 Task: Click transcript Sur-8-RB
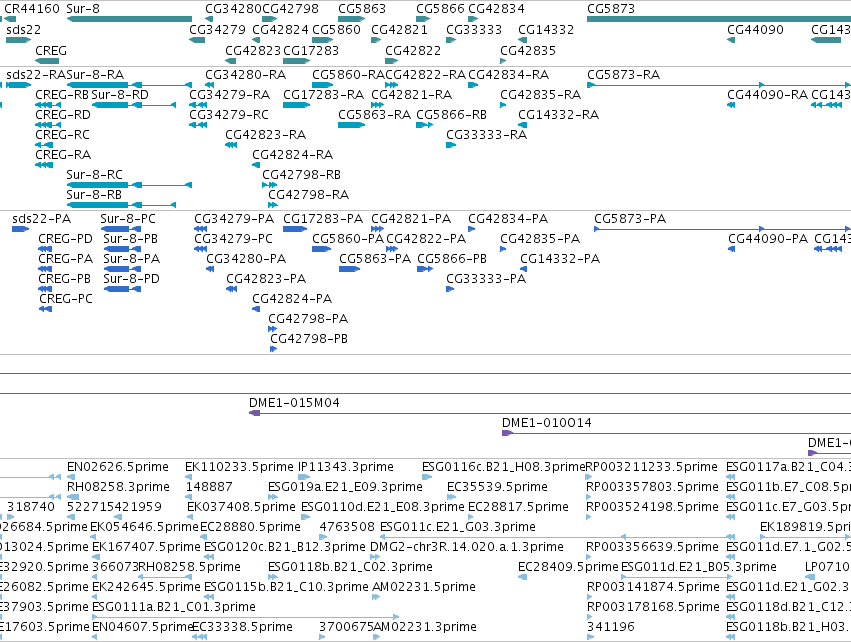coord(94,194)
